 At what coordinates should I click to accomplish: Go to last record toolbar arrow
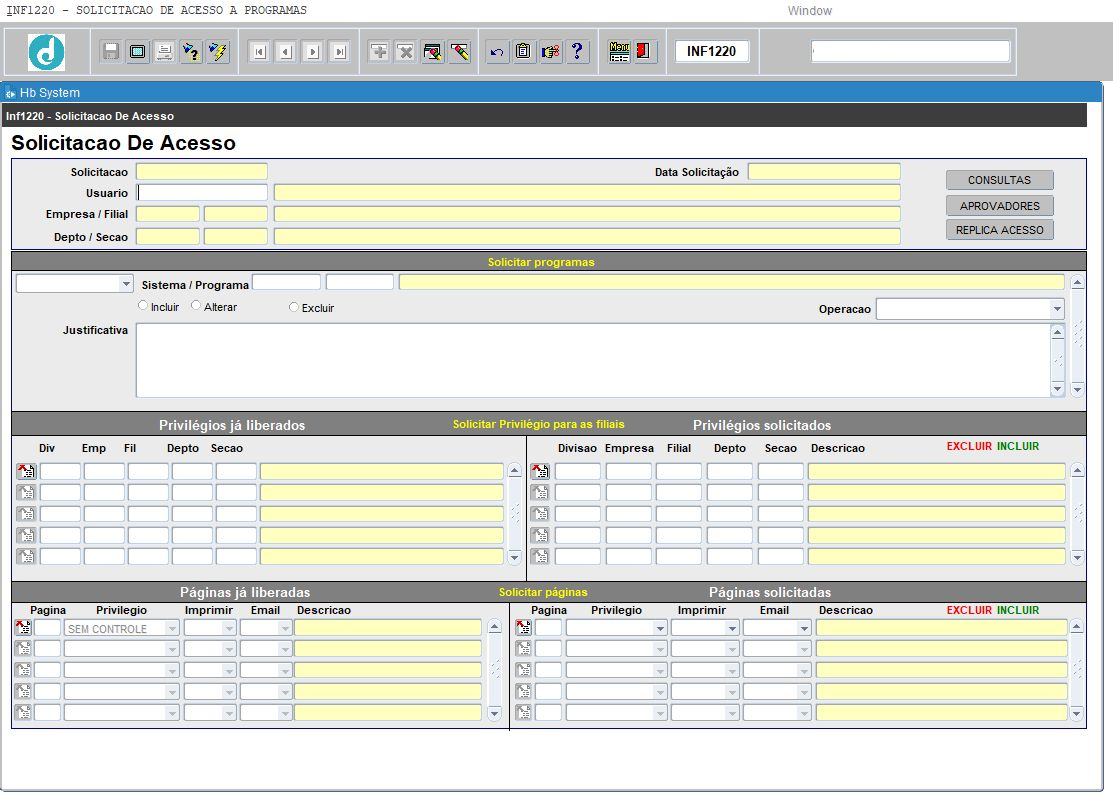[340, 51]
